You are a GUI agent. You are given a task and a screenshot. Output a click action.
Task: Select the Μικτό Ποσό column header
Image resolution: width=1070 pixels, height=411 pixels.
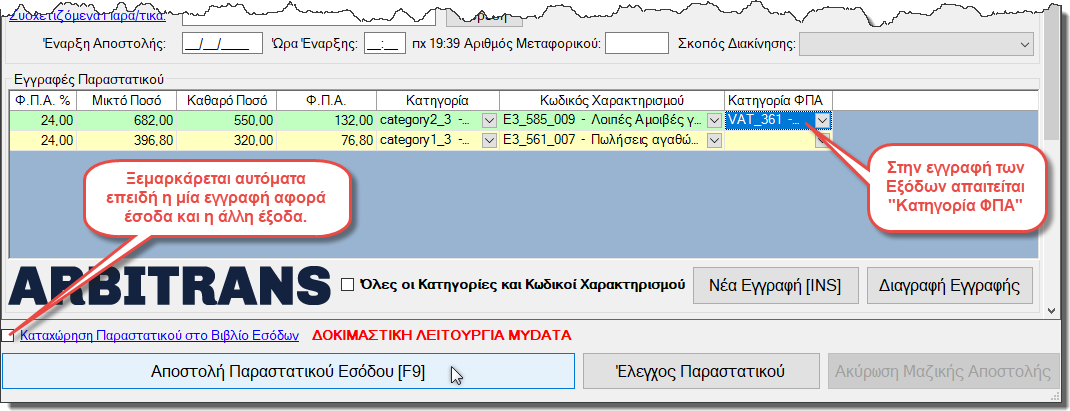[x=126, y=100]
